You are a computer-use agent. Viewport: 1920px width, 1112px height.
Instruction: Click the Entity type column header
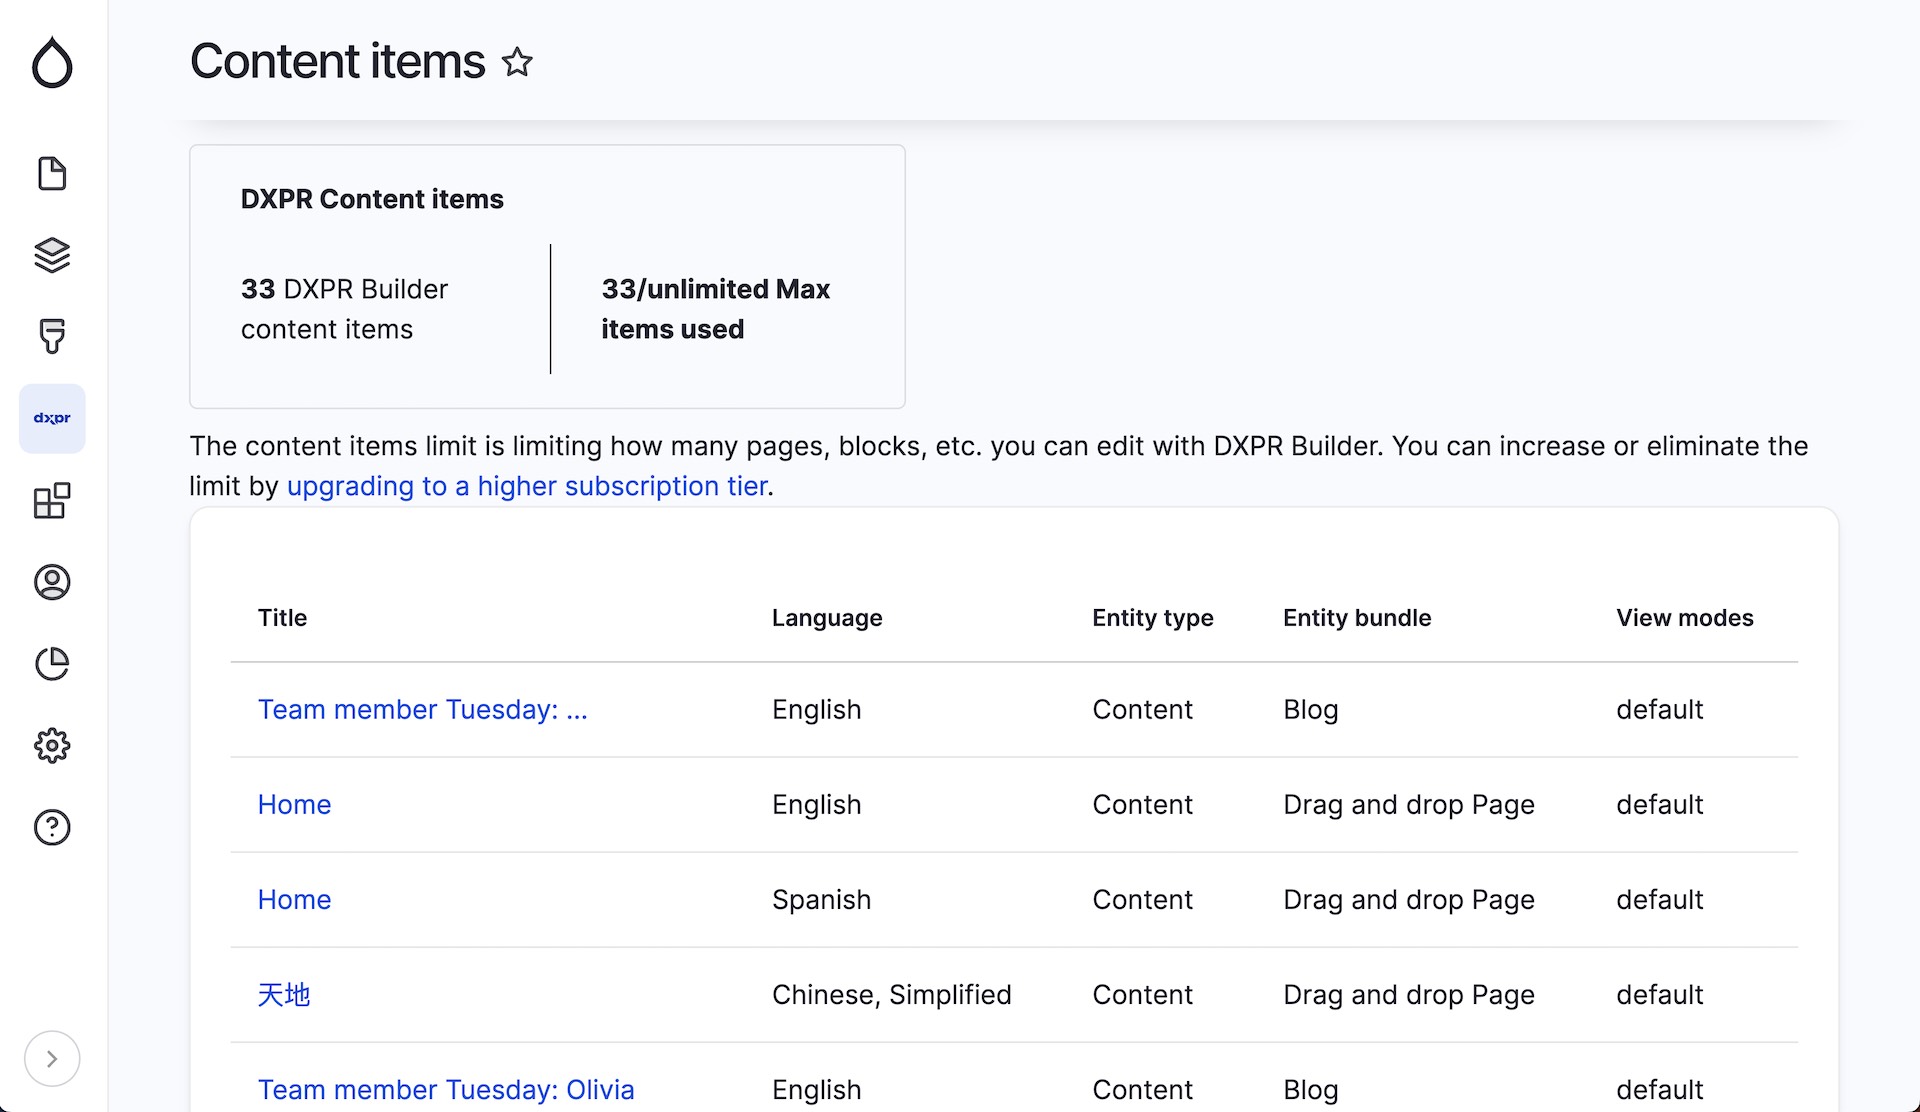point(1153,617)
